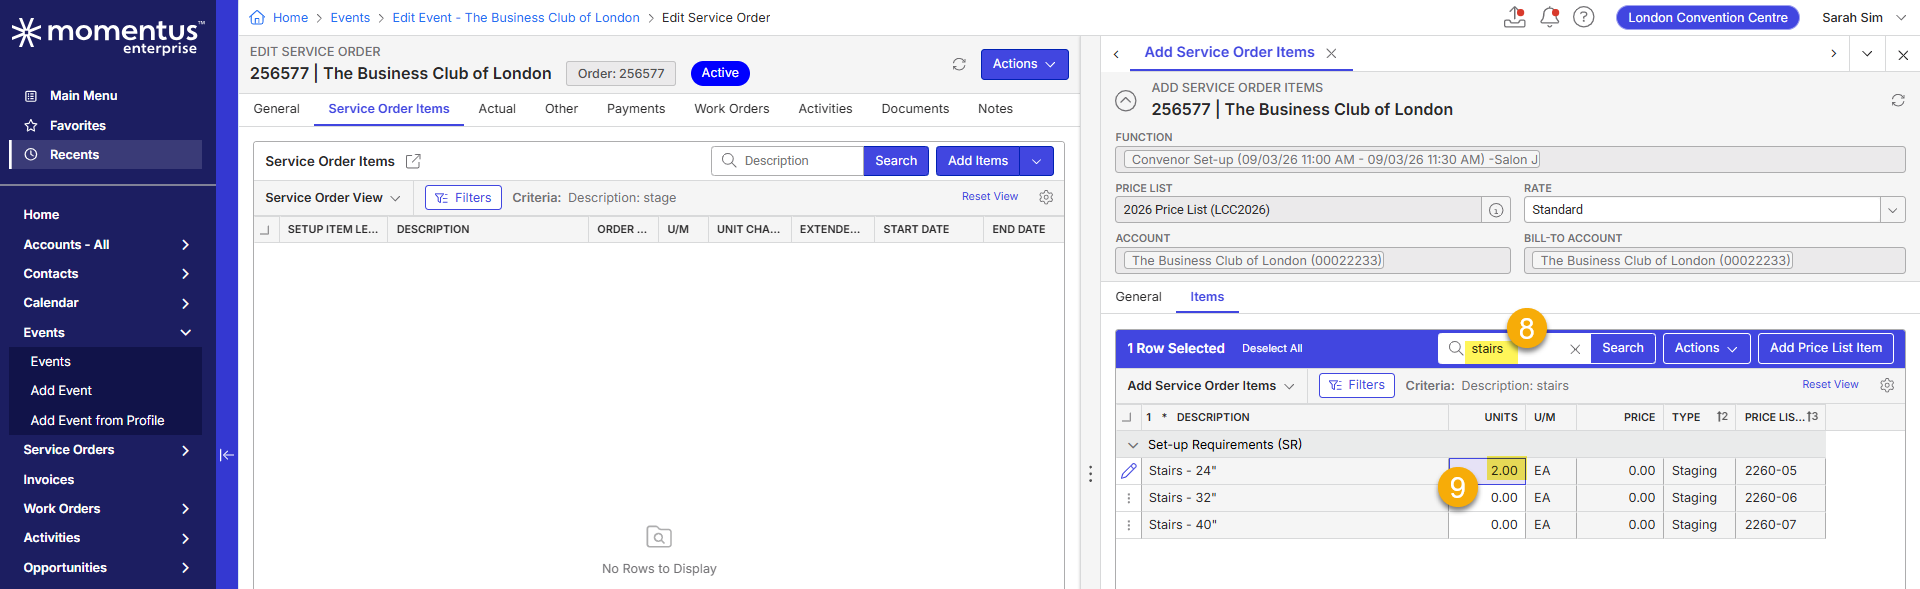Collapse the left navigation sidebar arrow
The height and width of the screenshot is (589, 1920).
click(227, 455)
